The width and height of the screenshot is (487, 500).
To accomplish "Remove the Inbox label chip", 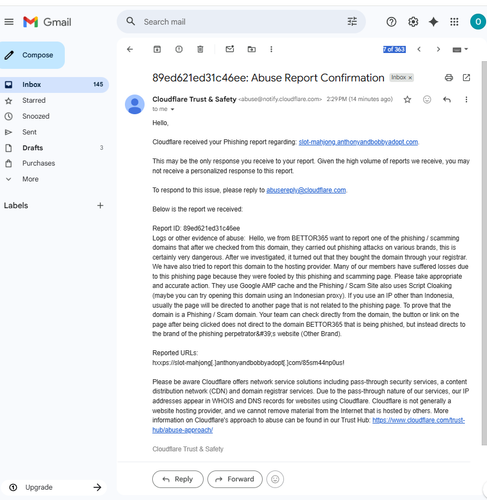I will tap(410, 78).
